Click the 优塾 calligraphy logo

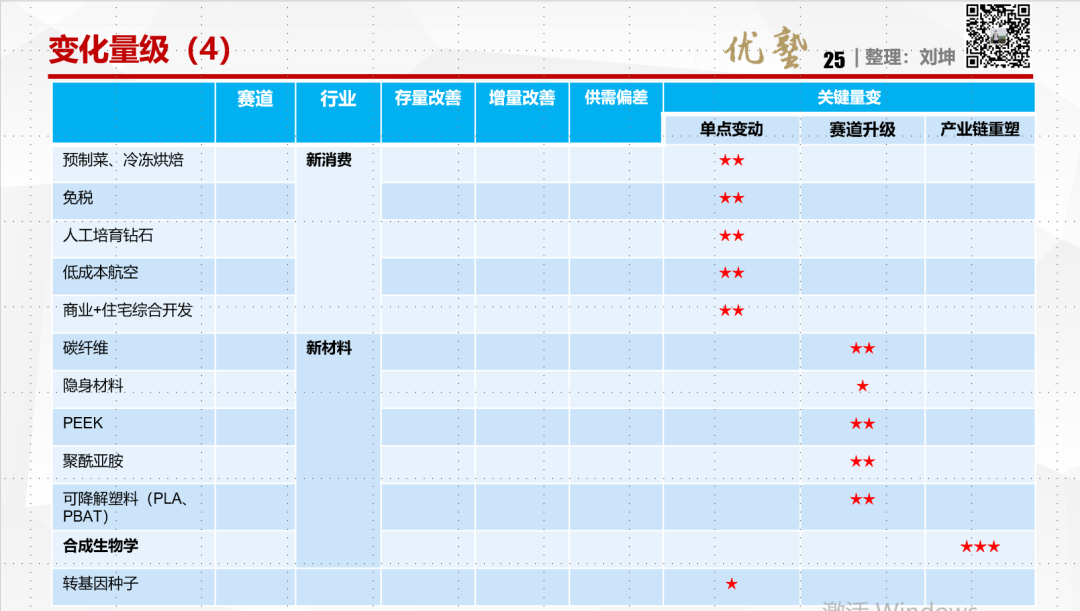coord(766,48)
